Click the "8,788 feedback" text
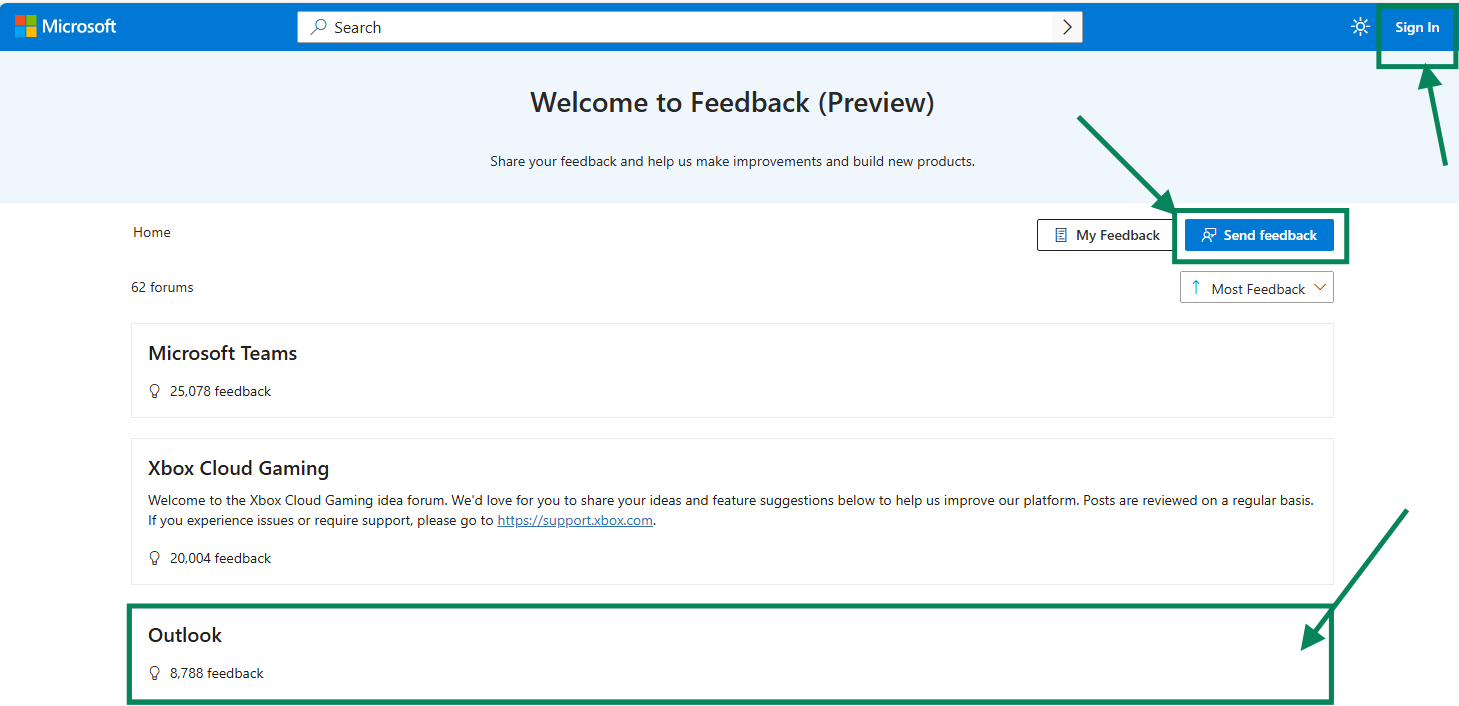 click(x=217, y=673)
